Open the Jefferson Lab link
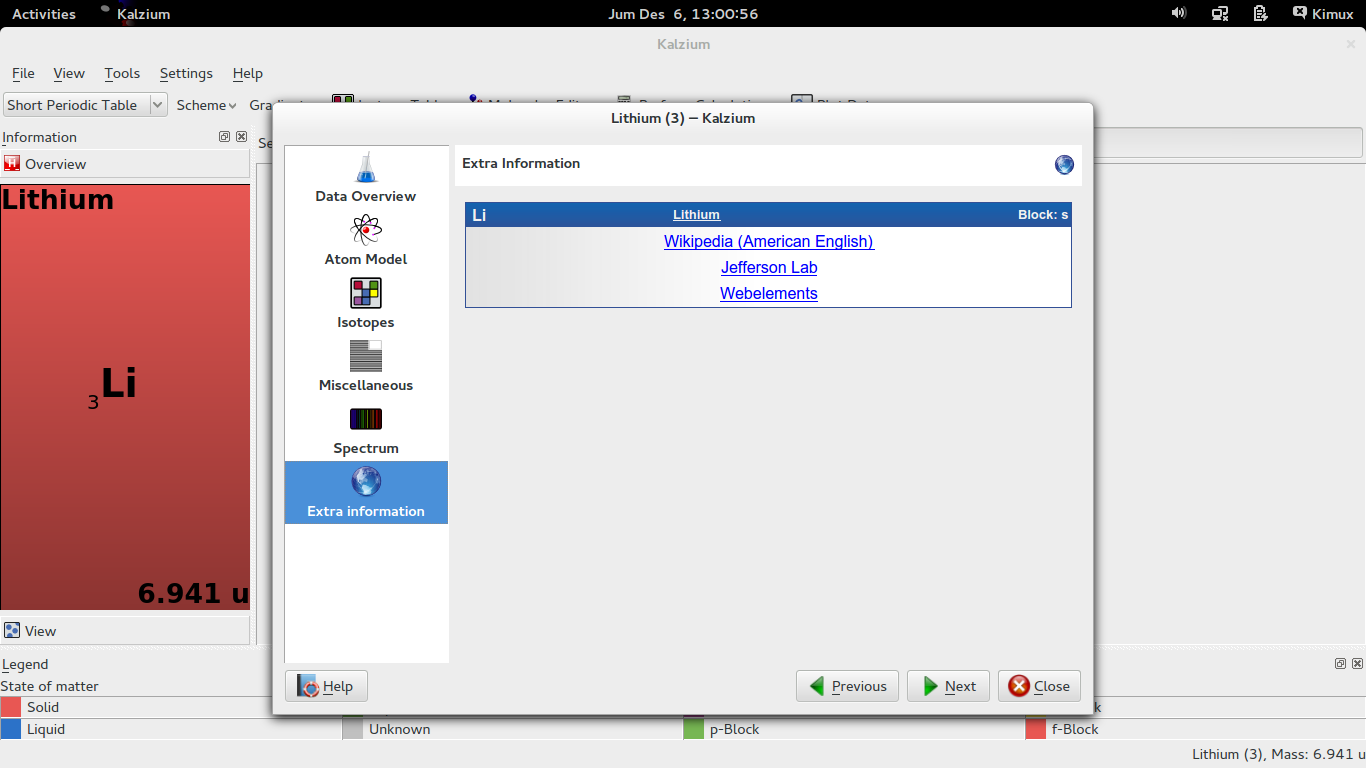The height and width of the screenshot is (768, 1366). (x=769, y=267)
